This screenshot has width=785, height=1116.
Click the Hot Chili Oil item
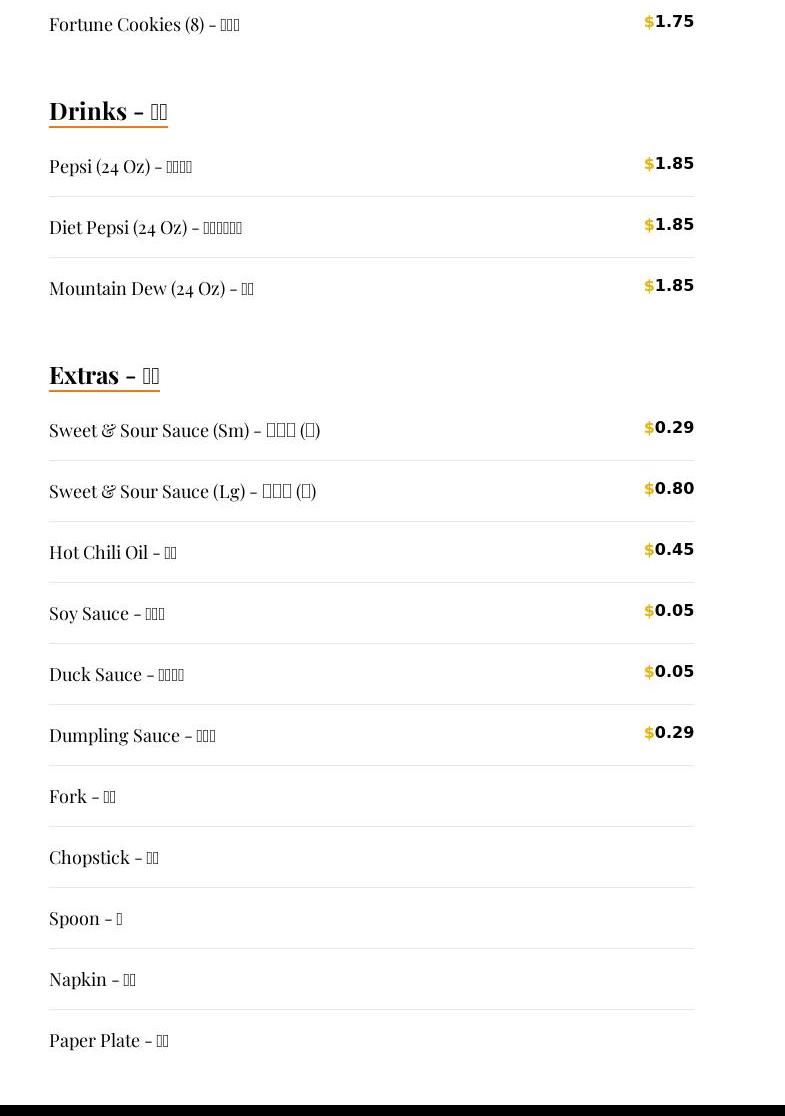pyautogui.click(x=112, y=553)
